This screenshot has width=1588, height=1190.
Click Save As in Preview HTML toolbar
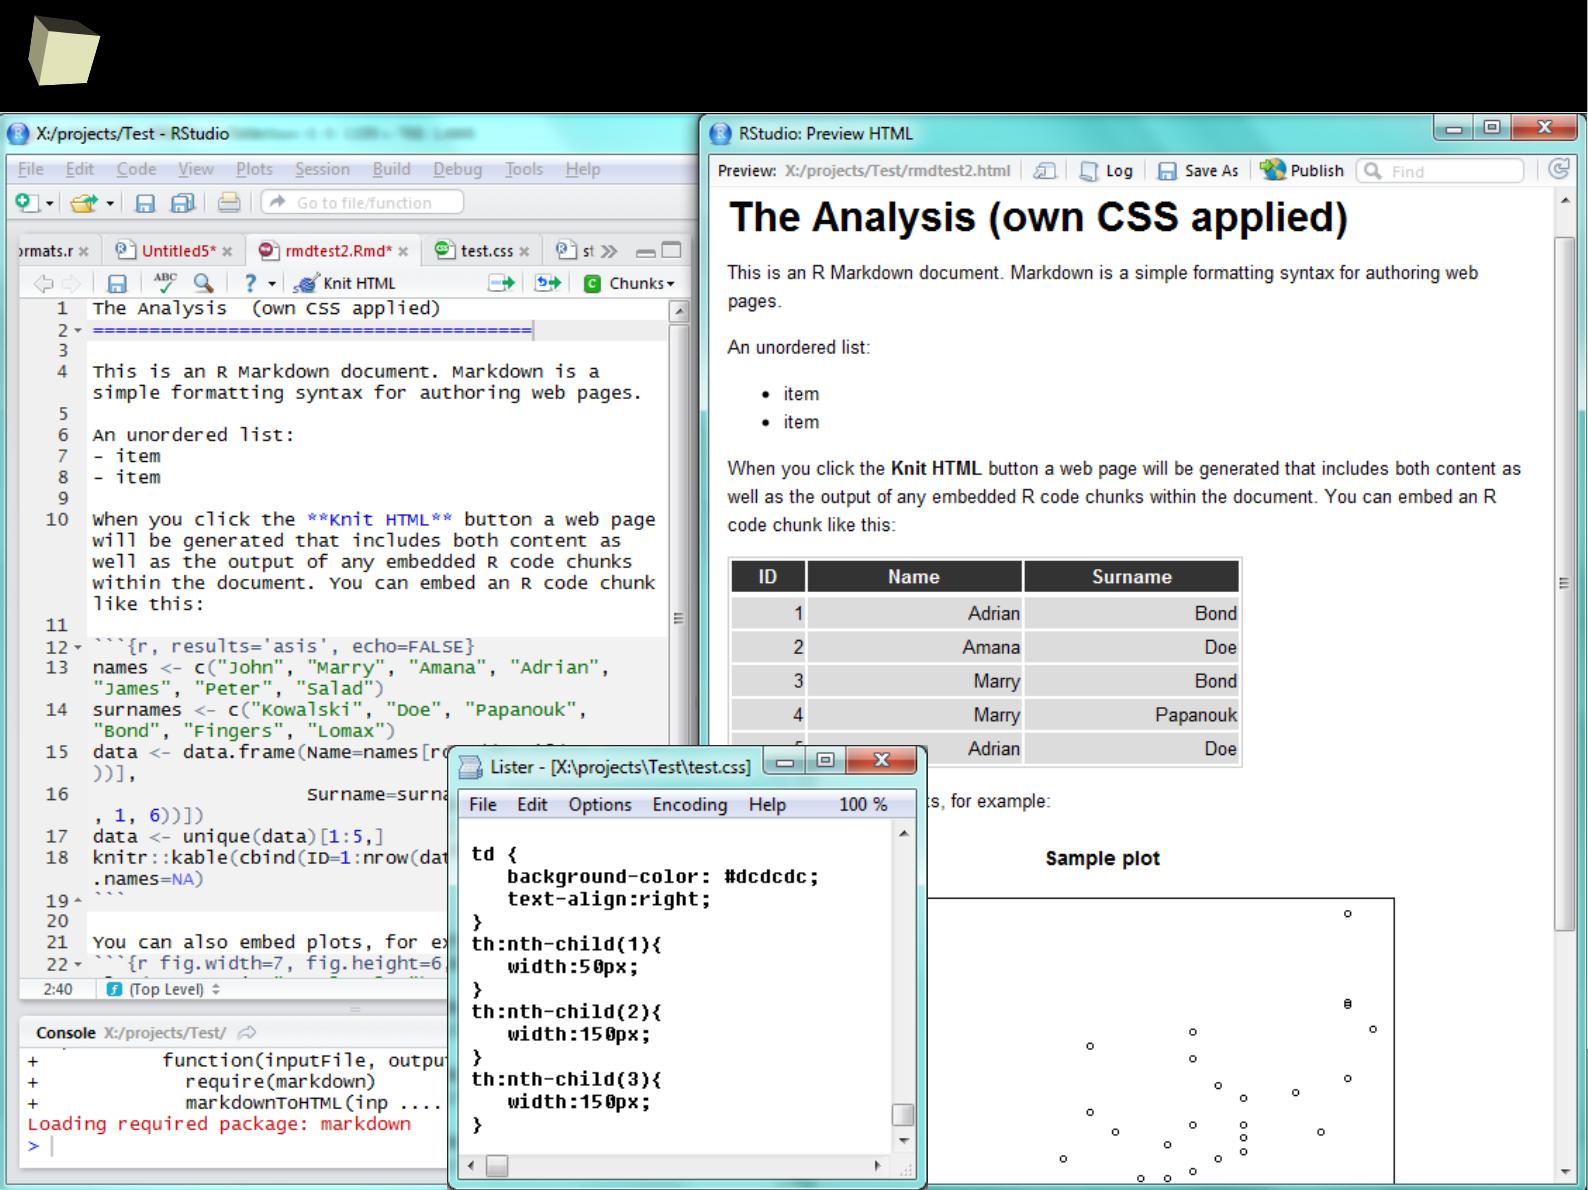[x=1198, y=171]
